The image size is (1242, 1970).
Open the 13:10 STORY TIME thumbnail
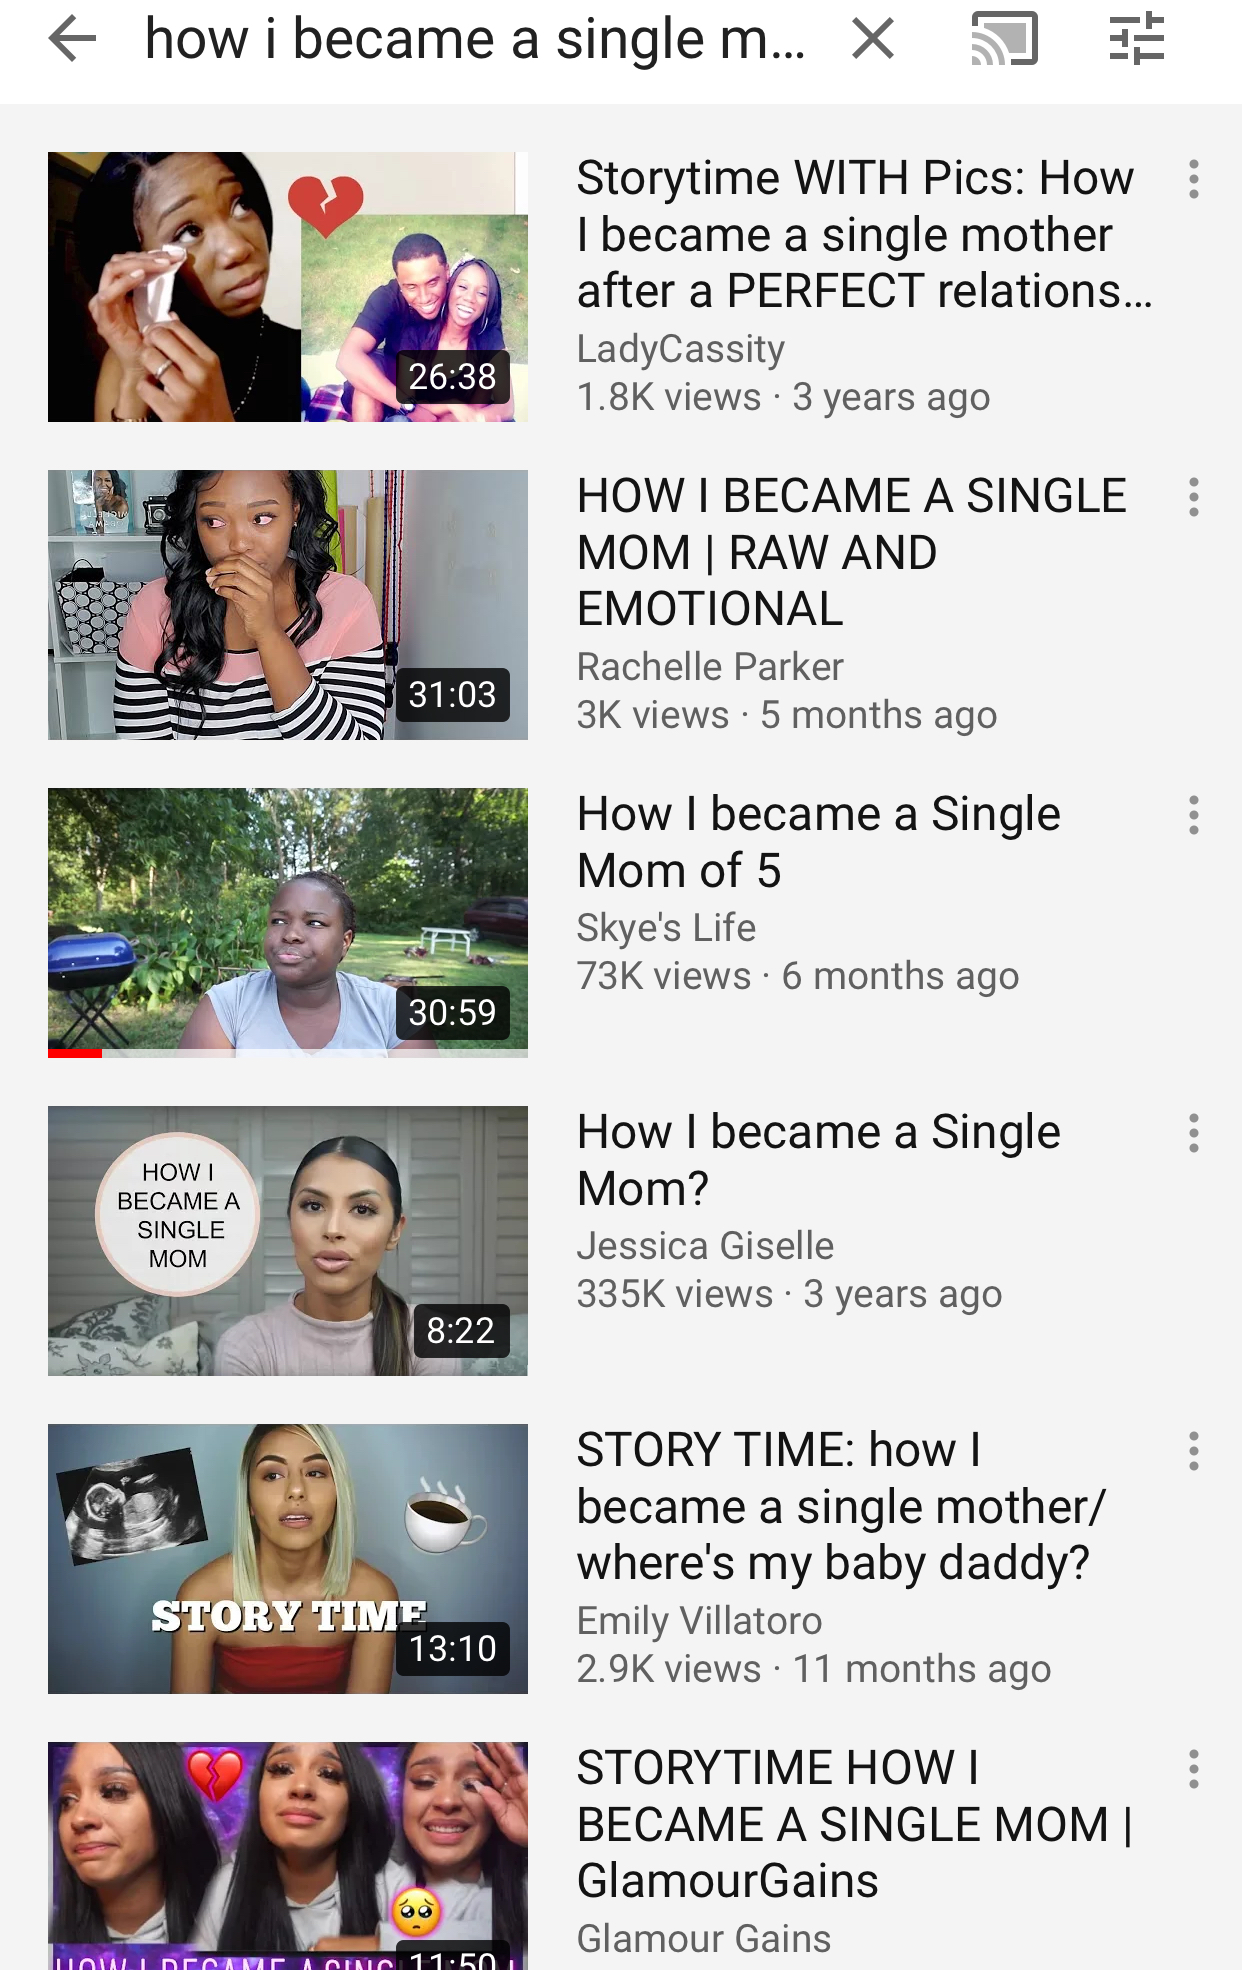point(288,1559)
